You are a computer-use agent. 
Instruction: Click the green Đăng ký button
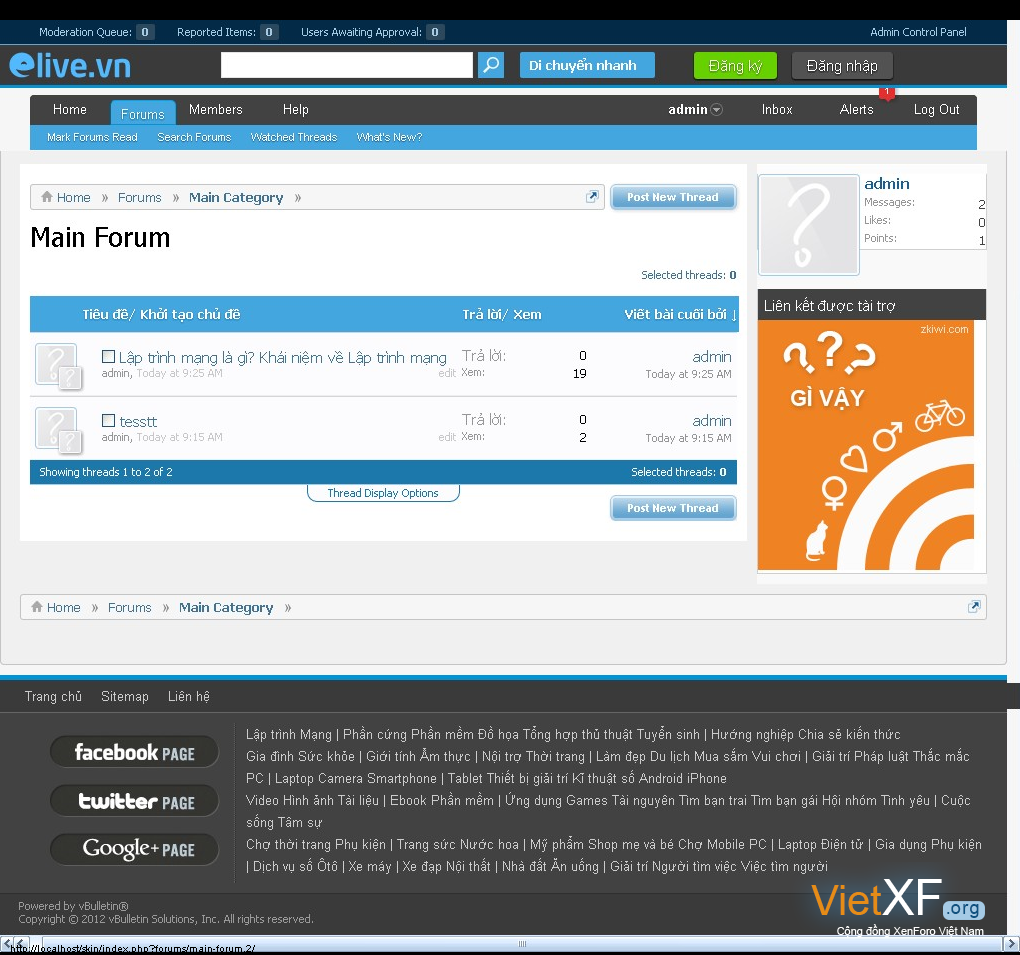click(735, 66)
